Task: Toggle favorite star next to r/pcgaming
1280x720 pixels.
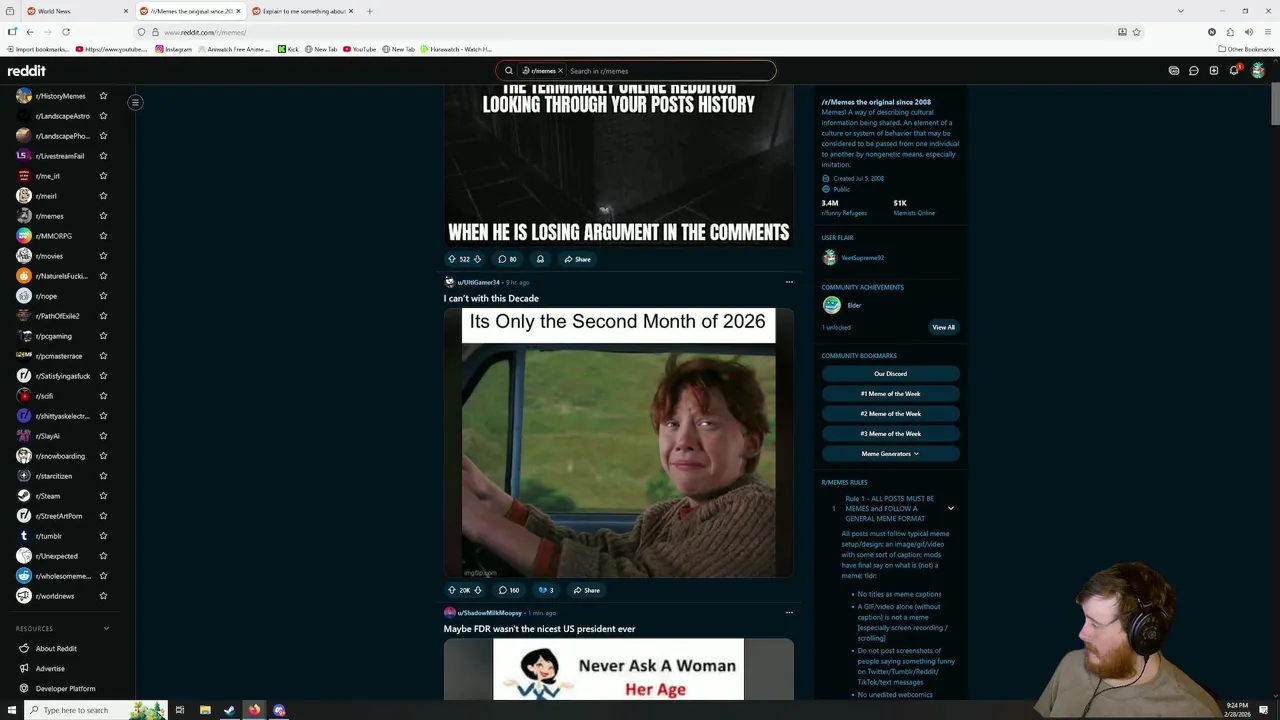Action: coord(103,336)
